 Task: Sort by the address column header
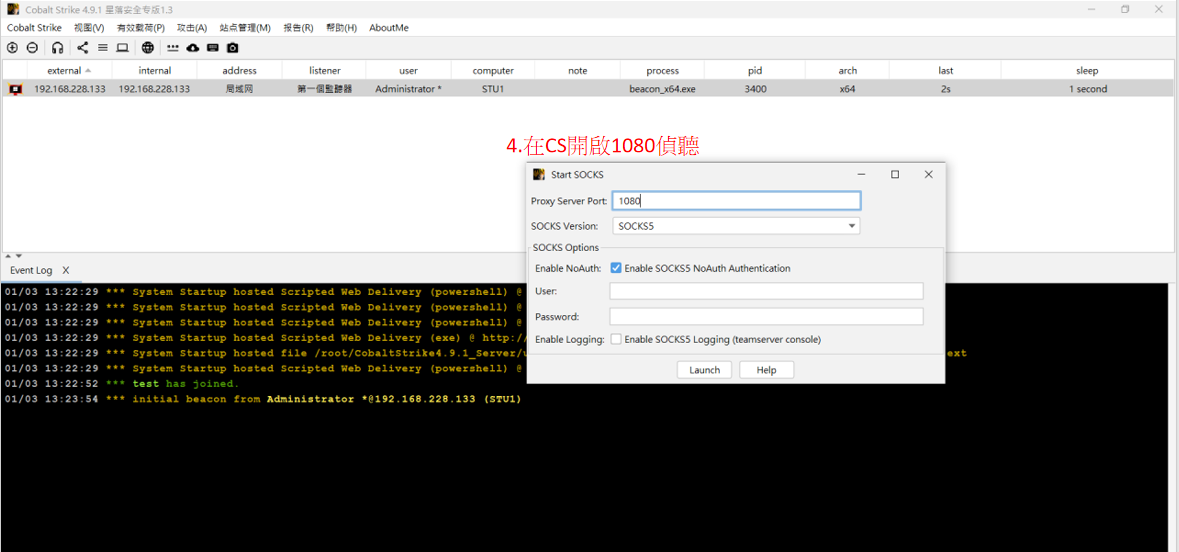point(240,71)
